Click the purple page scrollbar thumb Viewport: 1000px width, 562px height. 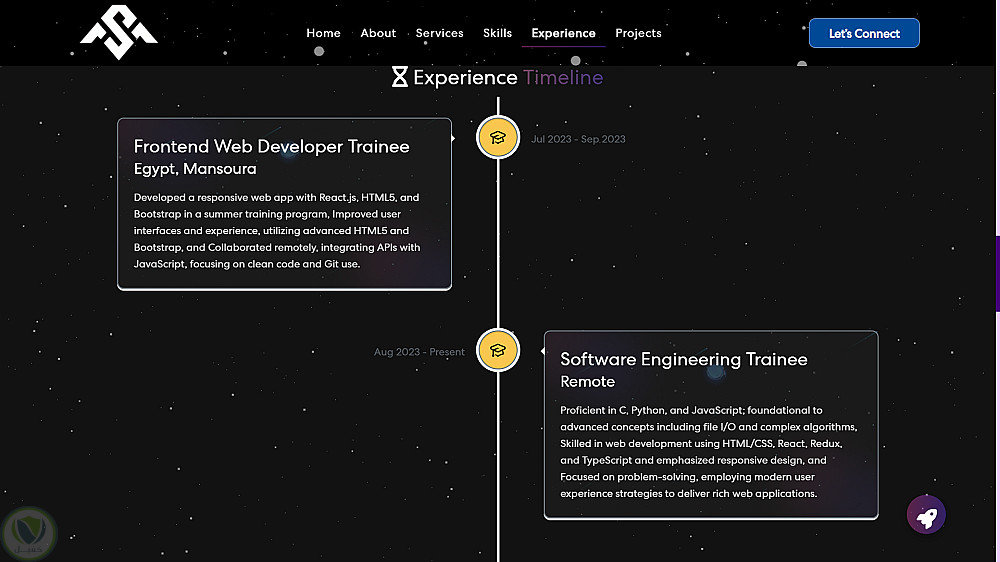pos(997,273)
